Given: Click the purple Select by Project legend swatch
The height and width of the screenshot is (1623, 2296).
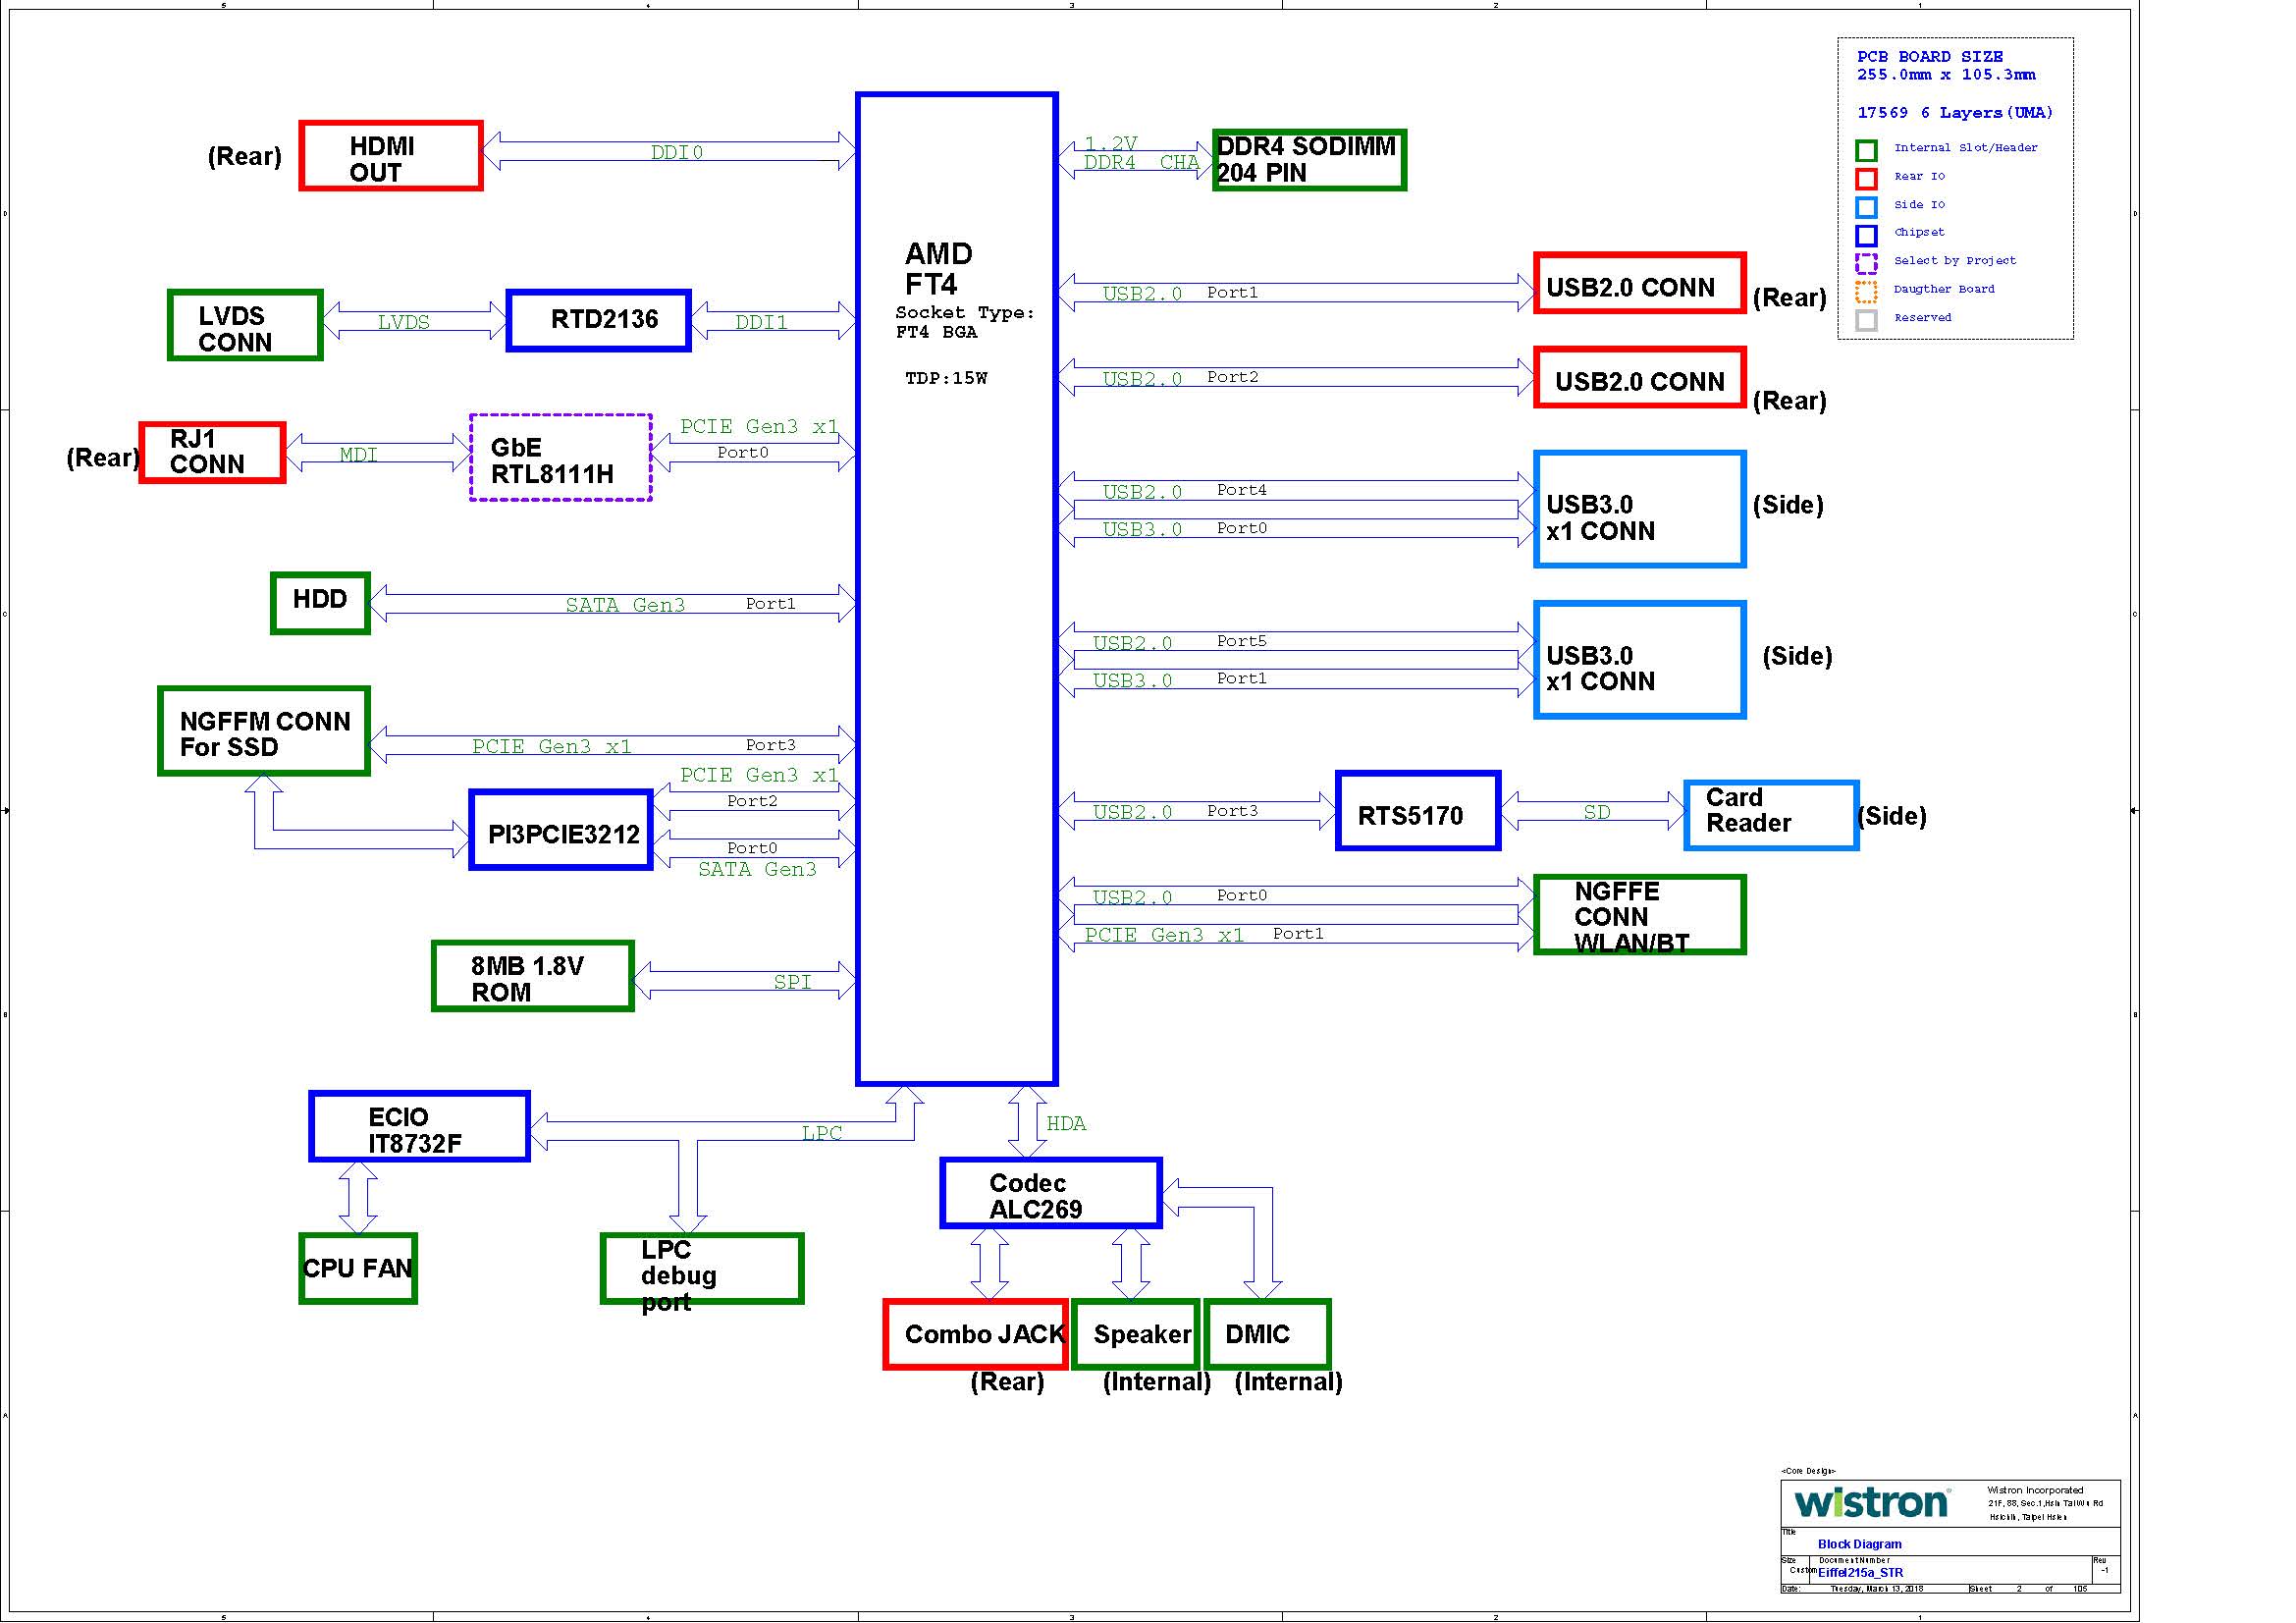Looking at the screenshot, I should point(1866,263).
